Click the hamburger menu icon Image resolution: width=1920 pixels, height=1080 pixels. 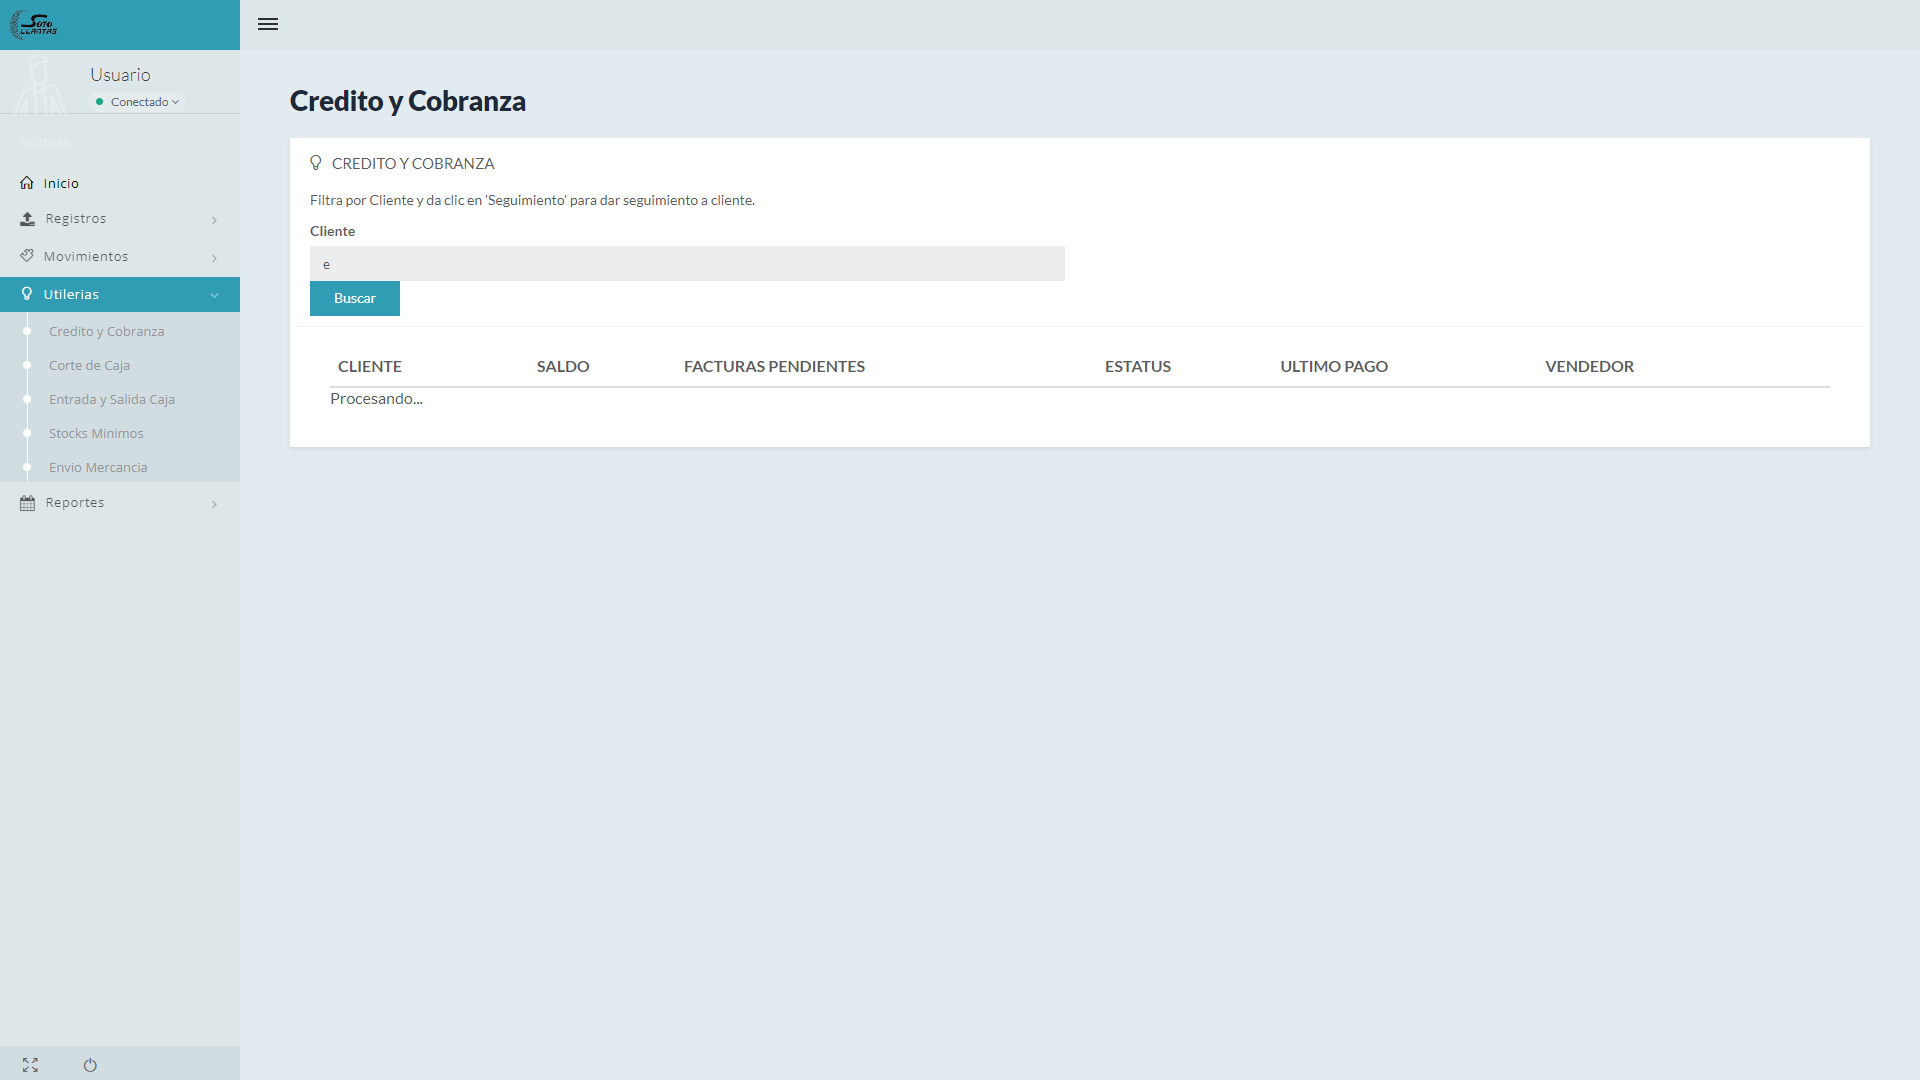click(268, 24)
